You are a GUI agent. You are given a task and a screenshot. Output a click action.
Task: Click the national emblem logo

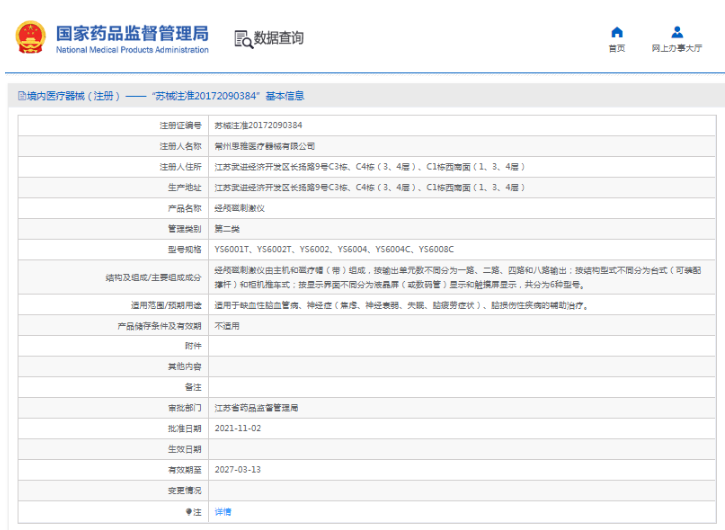coord(31,37)
